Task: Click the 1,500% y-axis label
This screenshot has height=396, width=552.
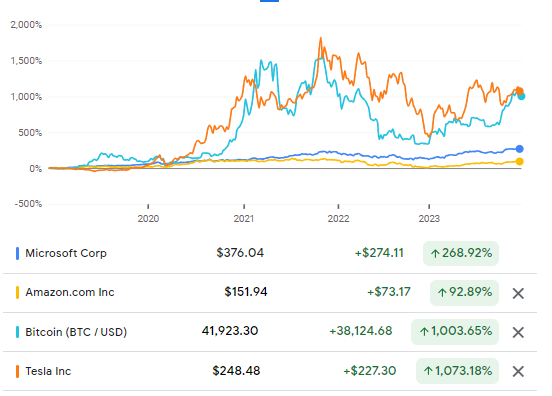Action: point(26,61)
